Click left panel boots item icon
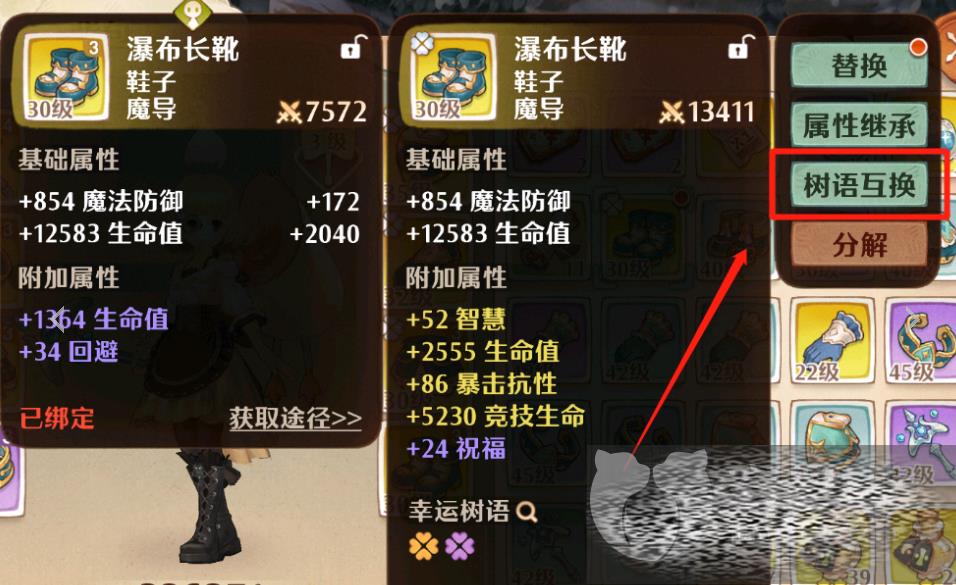The image size is (956, 585). coord(65,77)
